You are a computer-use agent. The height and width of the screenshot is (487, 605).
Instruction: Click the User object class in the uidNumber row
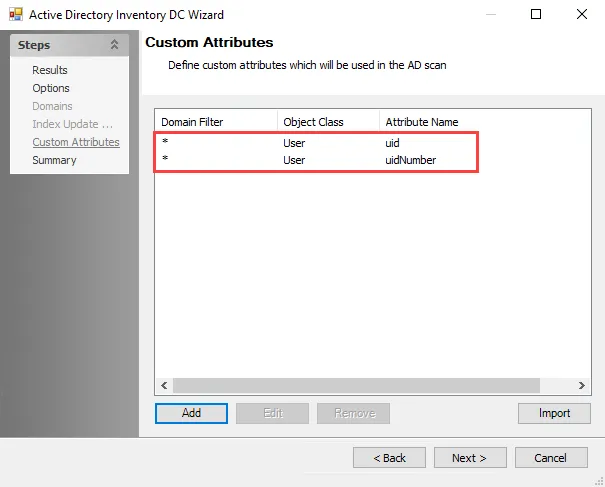pyautogui.click(x=294, y=160)
